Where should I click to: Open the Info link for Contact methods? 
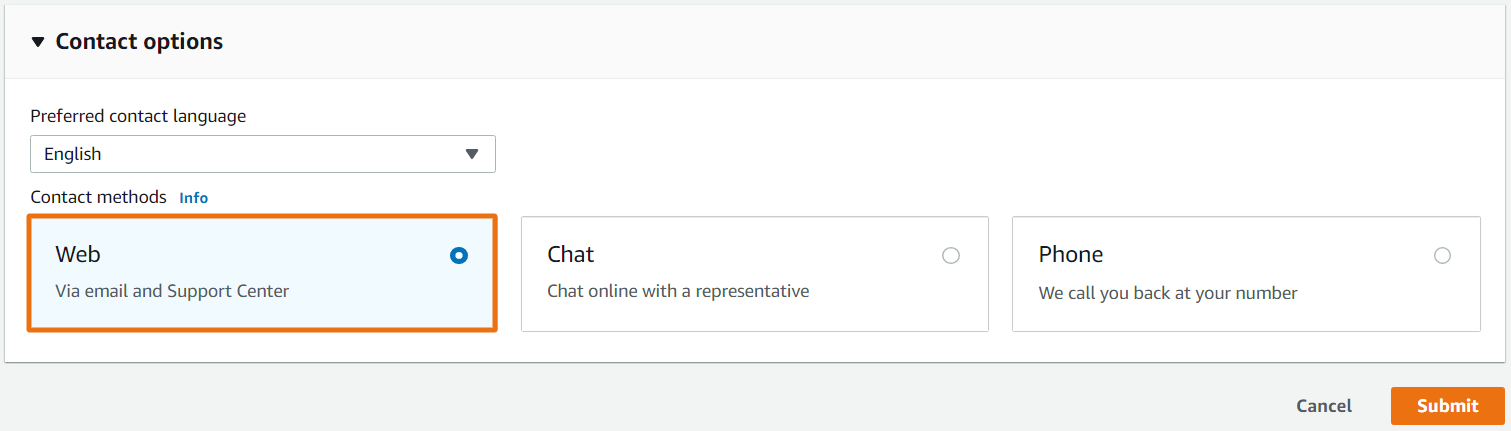click(x=193, y=198)
